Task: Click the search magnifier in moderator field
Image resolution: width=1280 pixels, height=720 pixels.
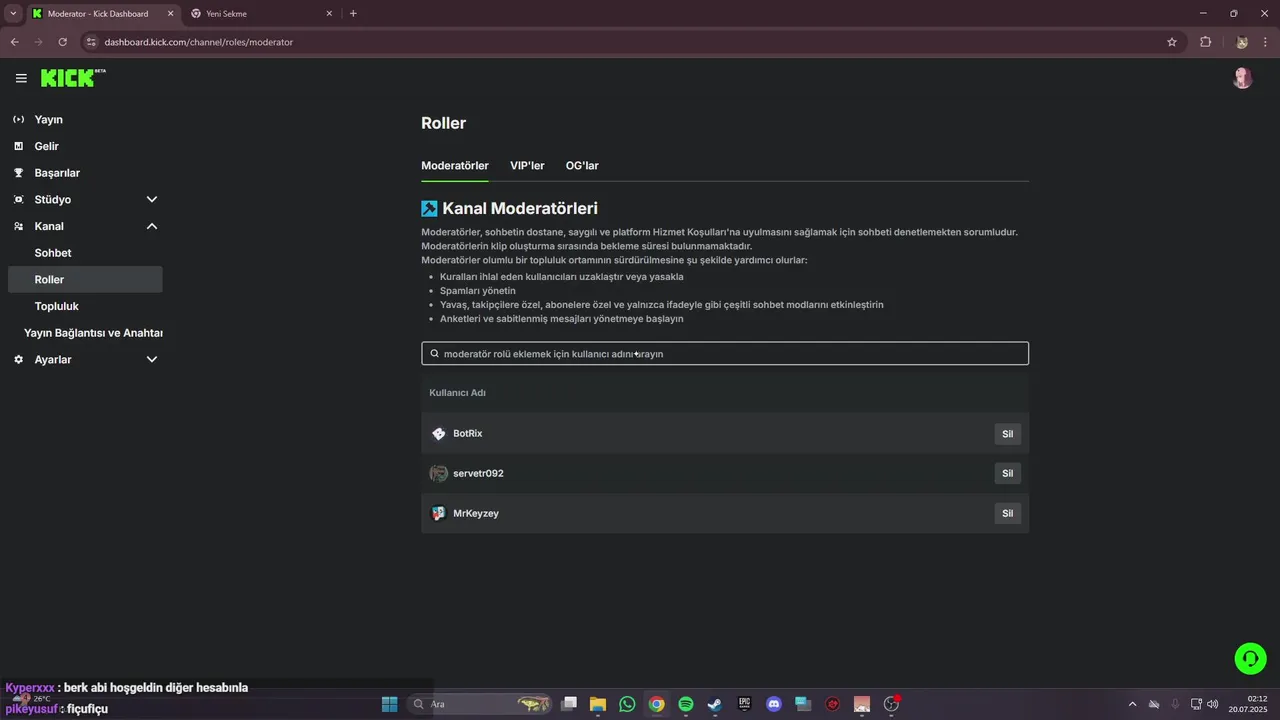Action: 434,354
